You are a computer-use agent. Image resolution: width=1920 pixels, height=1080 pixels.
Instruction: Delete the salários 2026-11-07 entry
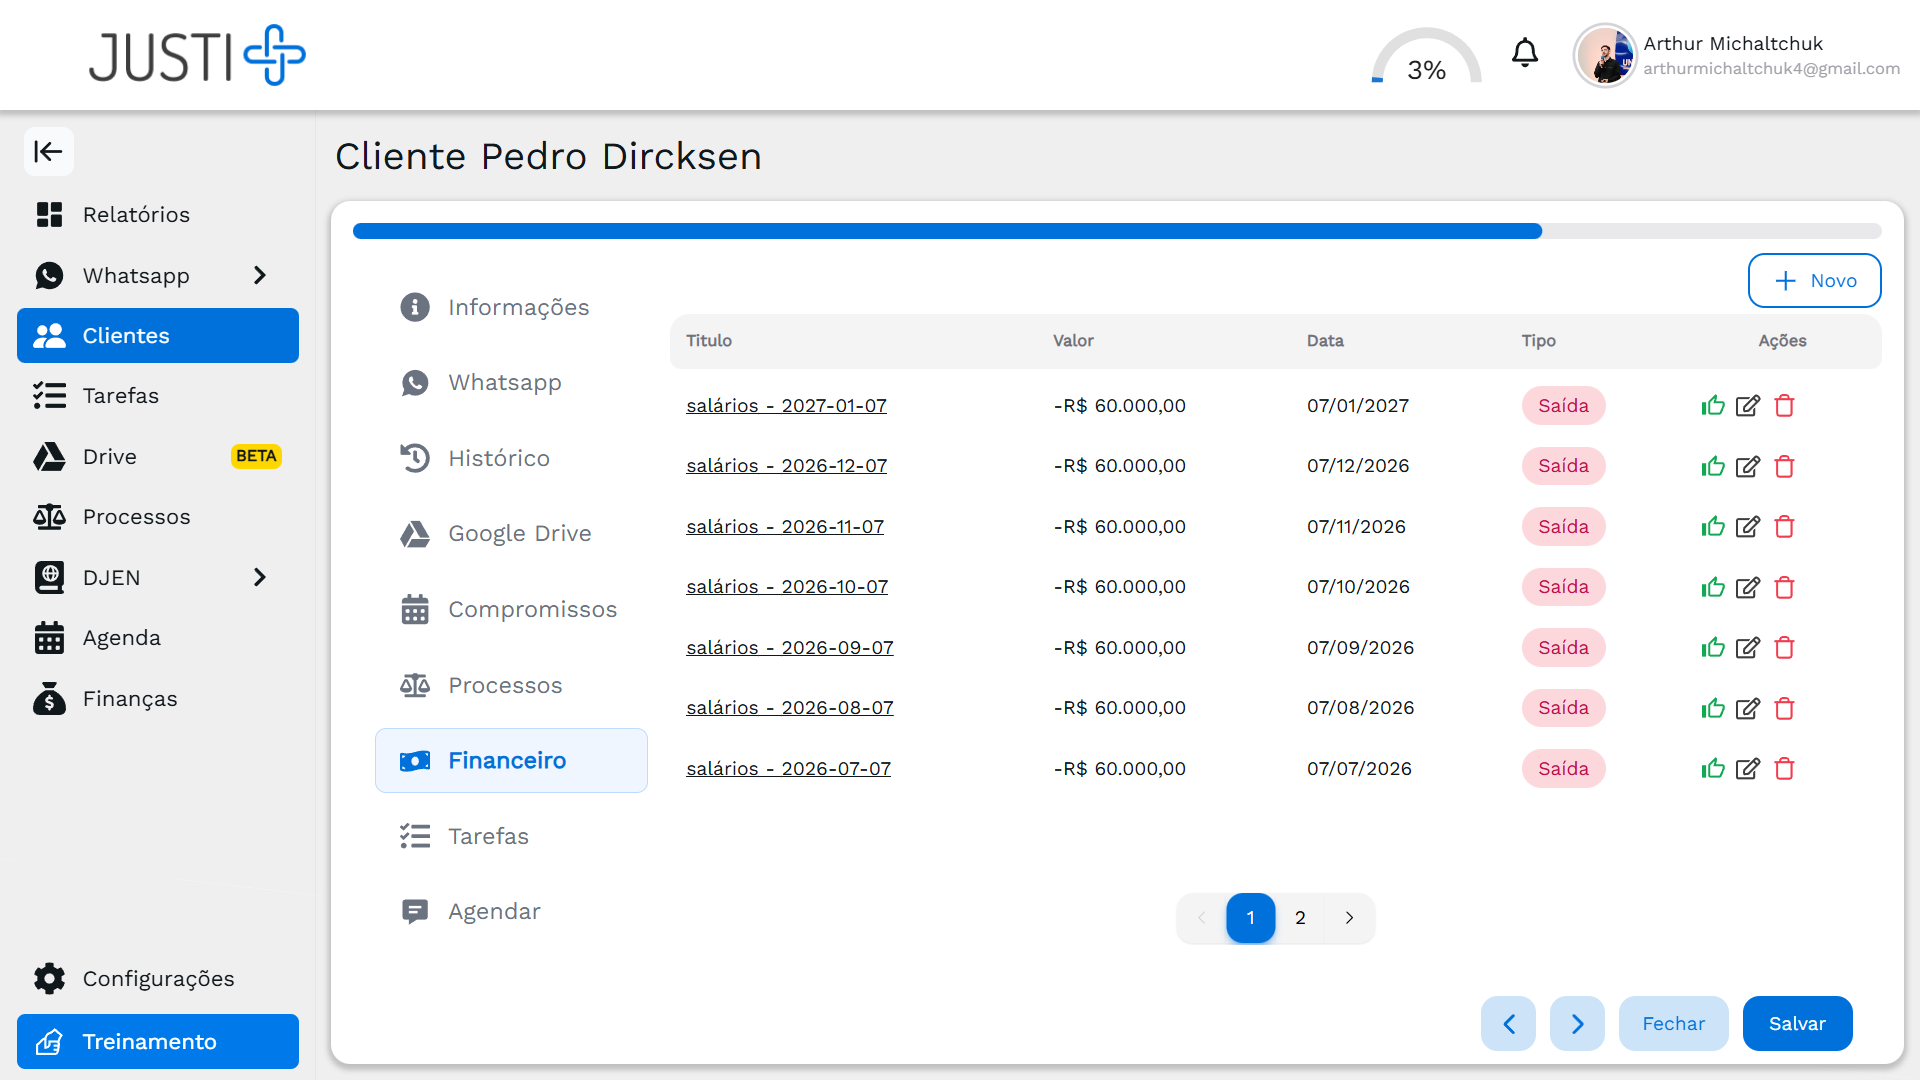[x=1784, y=527]
